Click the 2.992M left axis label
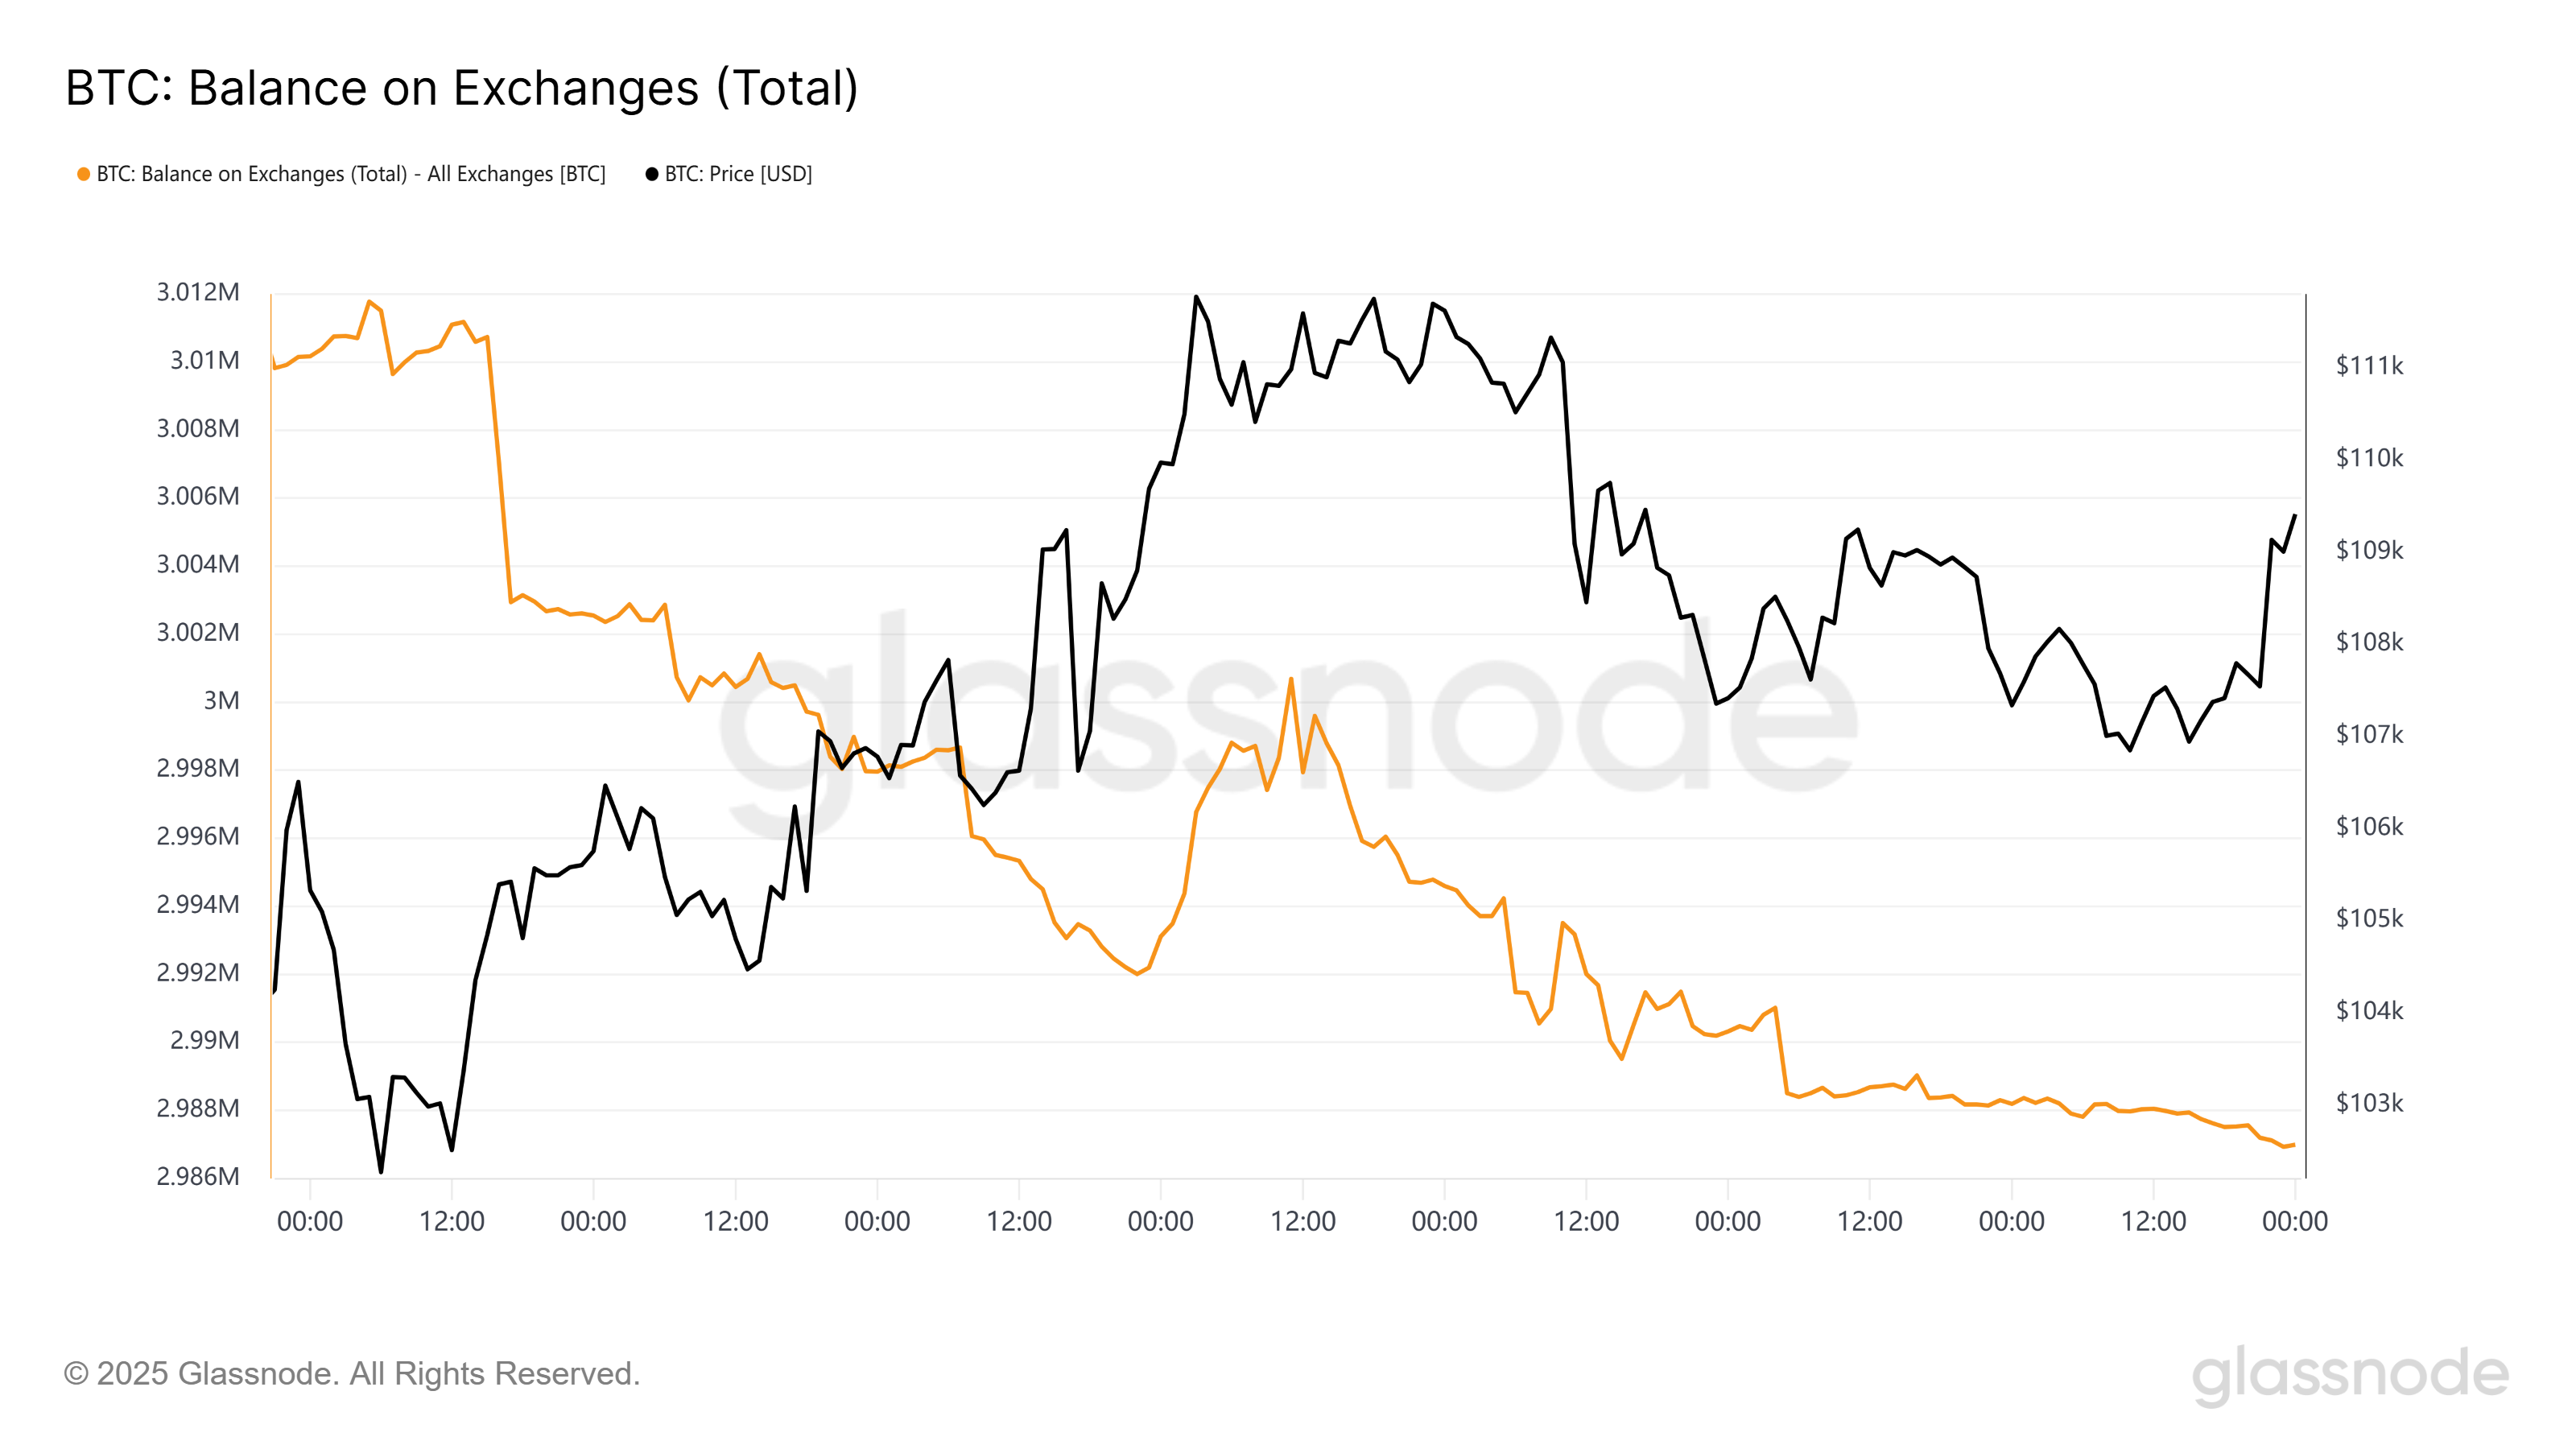2576x1449 pixels. click(198, 972)
